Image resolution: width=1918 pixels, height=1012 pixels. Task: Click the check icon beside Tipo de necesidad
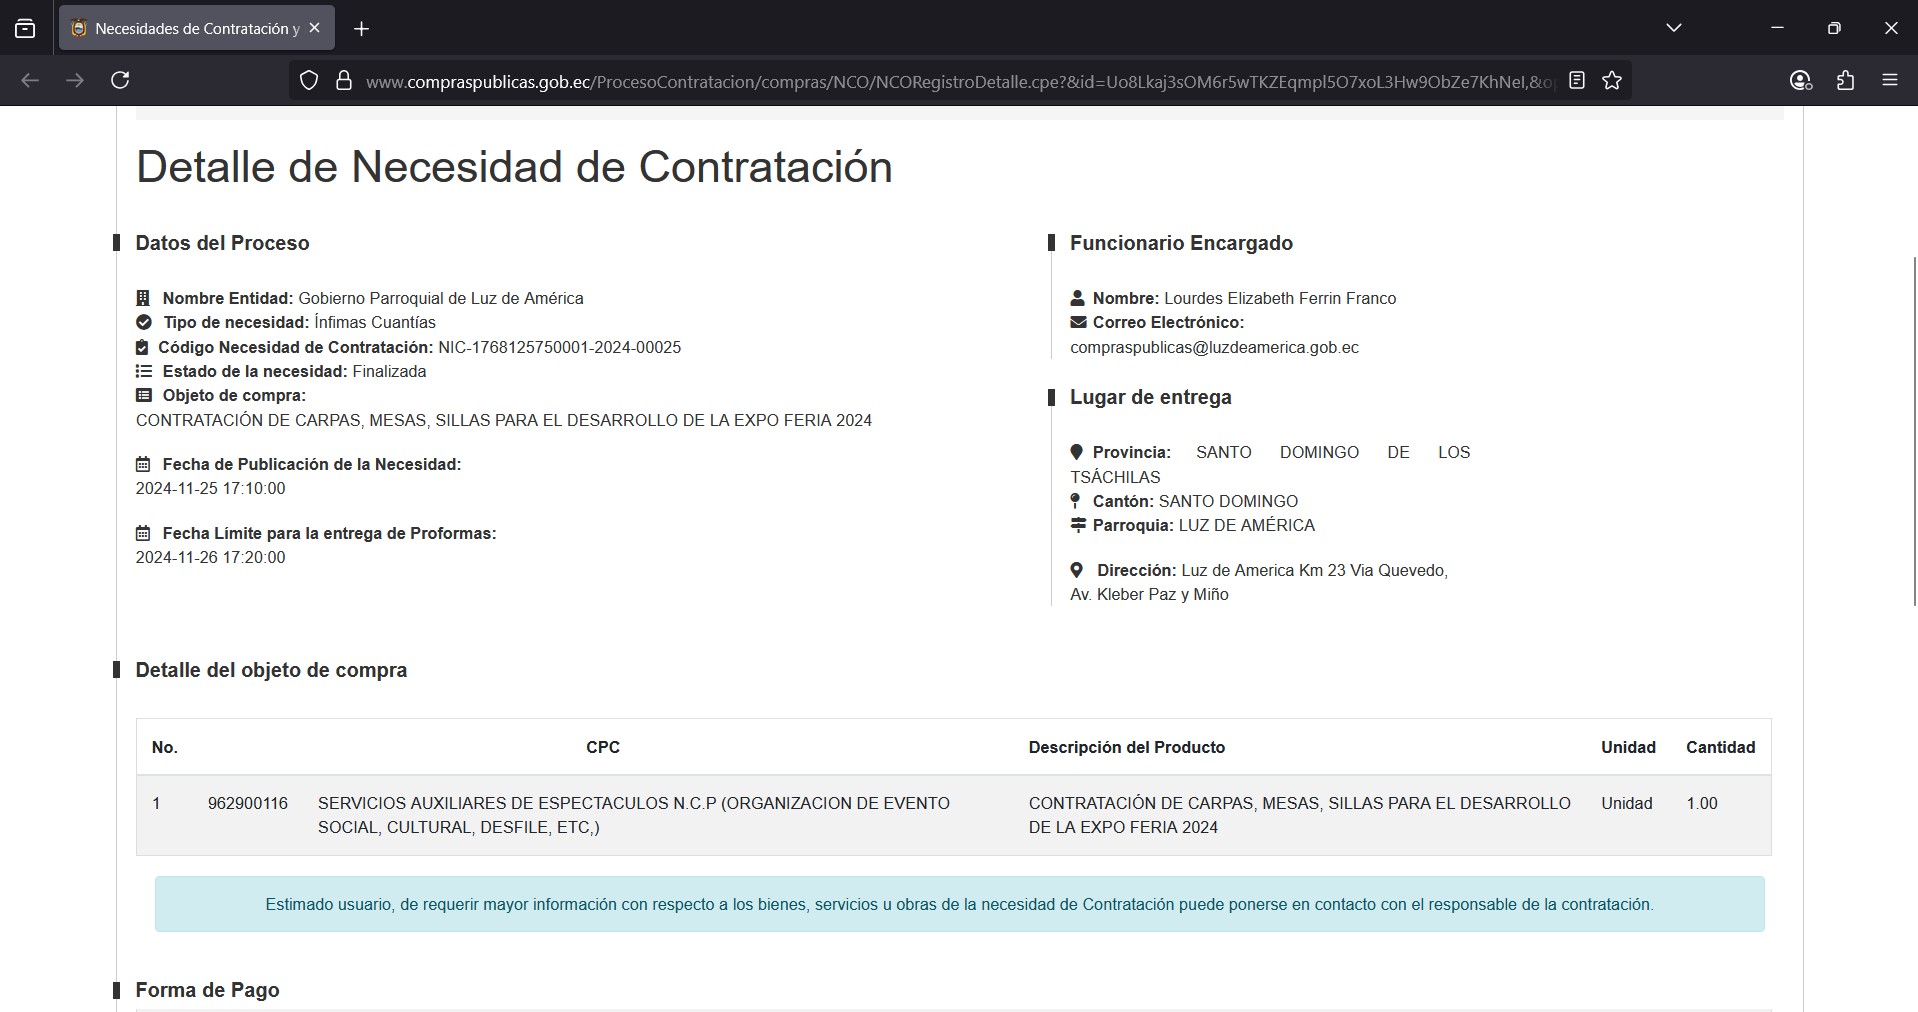[144, 322]
